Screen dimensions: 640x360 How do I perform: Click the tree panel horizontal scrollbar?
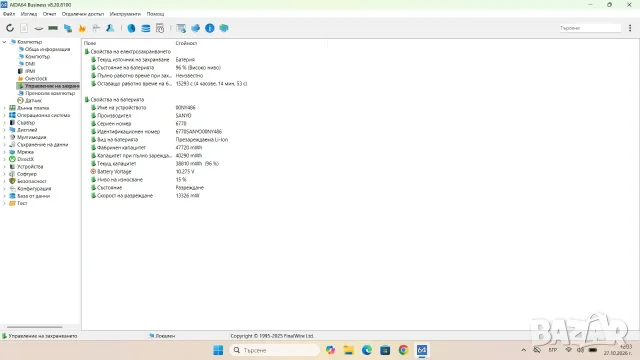click(35, 327)
